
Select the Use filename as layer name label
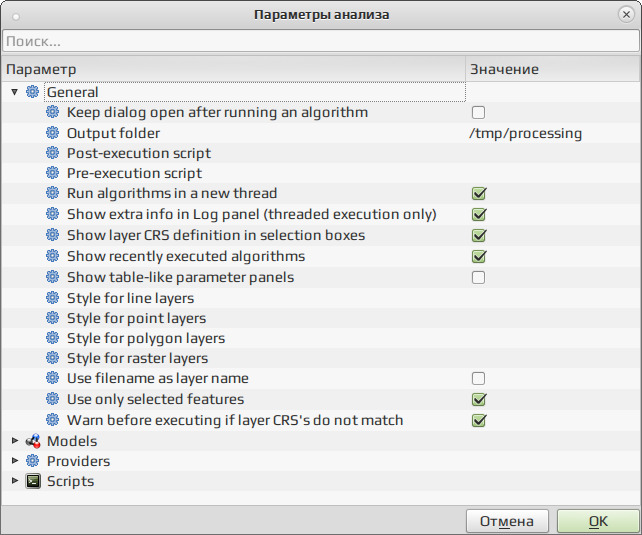pyautogui.click(x=158, y=378)
